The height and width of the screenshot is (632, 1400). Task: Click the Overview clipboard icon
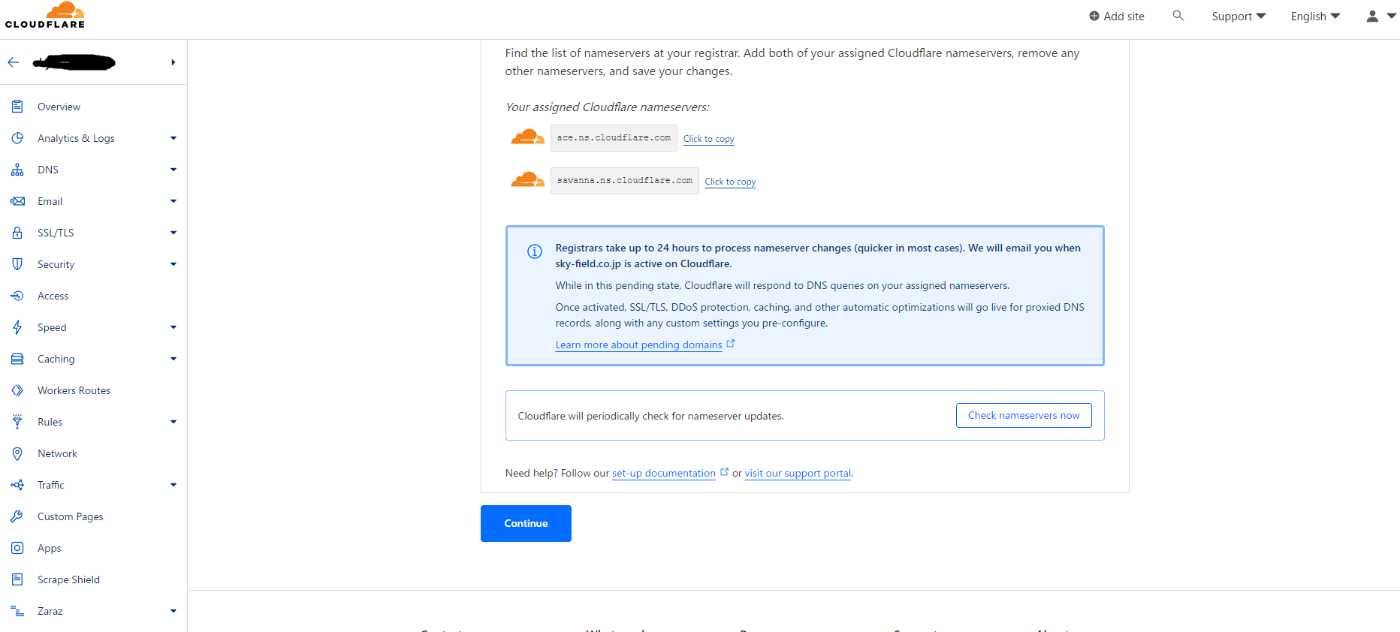tap(17, 106)
